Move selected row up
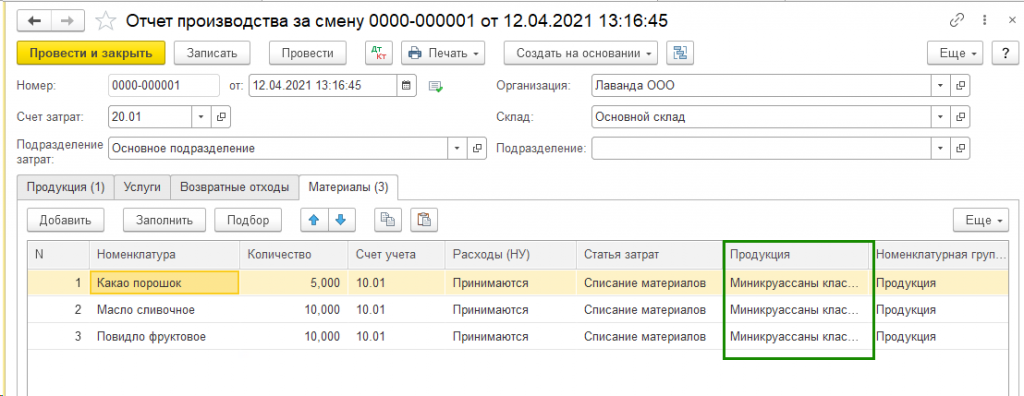Viewport: 1024px width, 396px height. [313, 220]
